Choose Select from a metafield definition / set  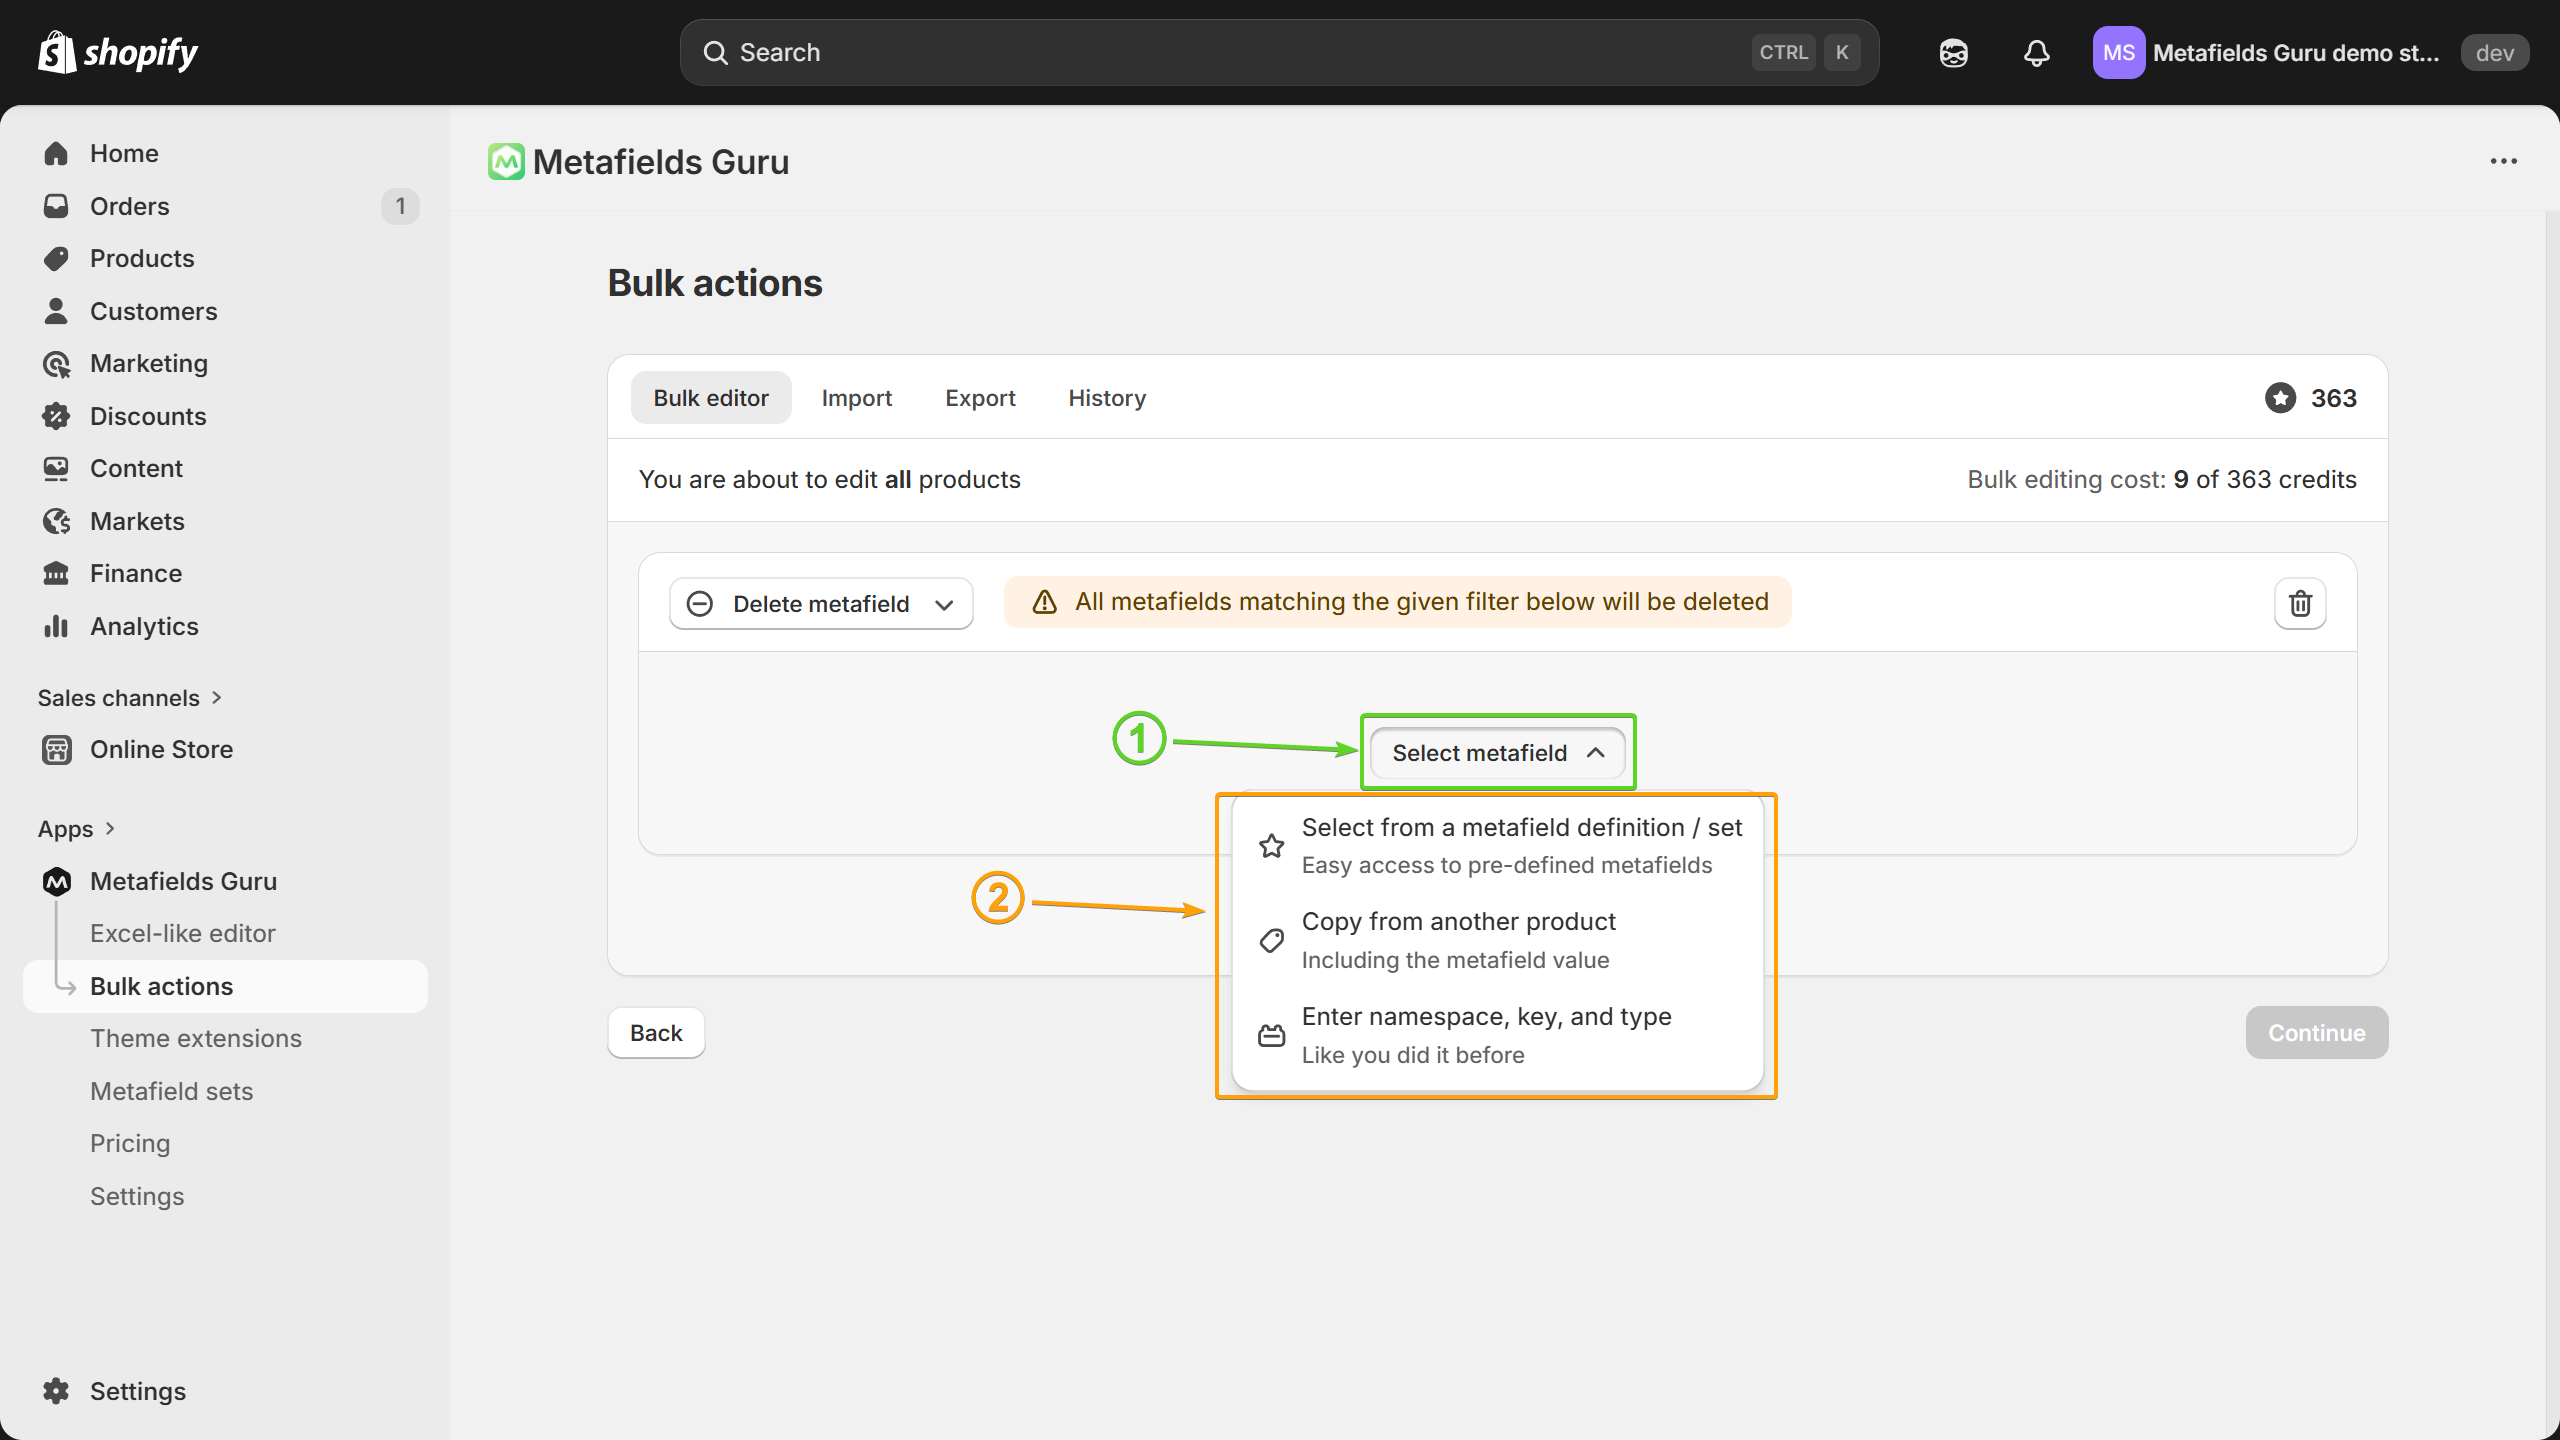pos(1520,845)
